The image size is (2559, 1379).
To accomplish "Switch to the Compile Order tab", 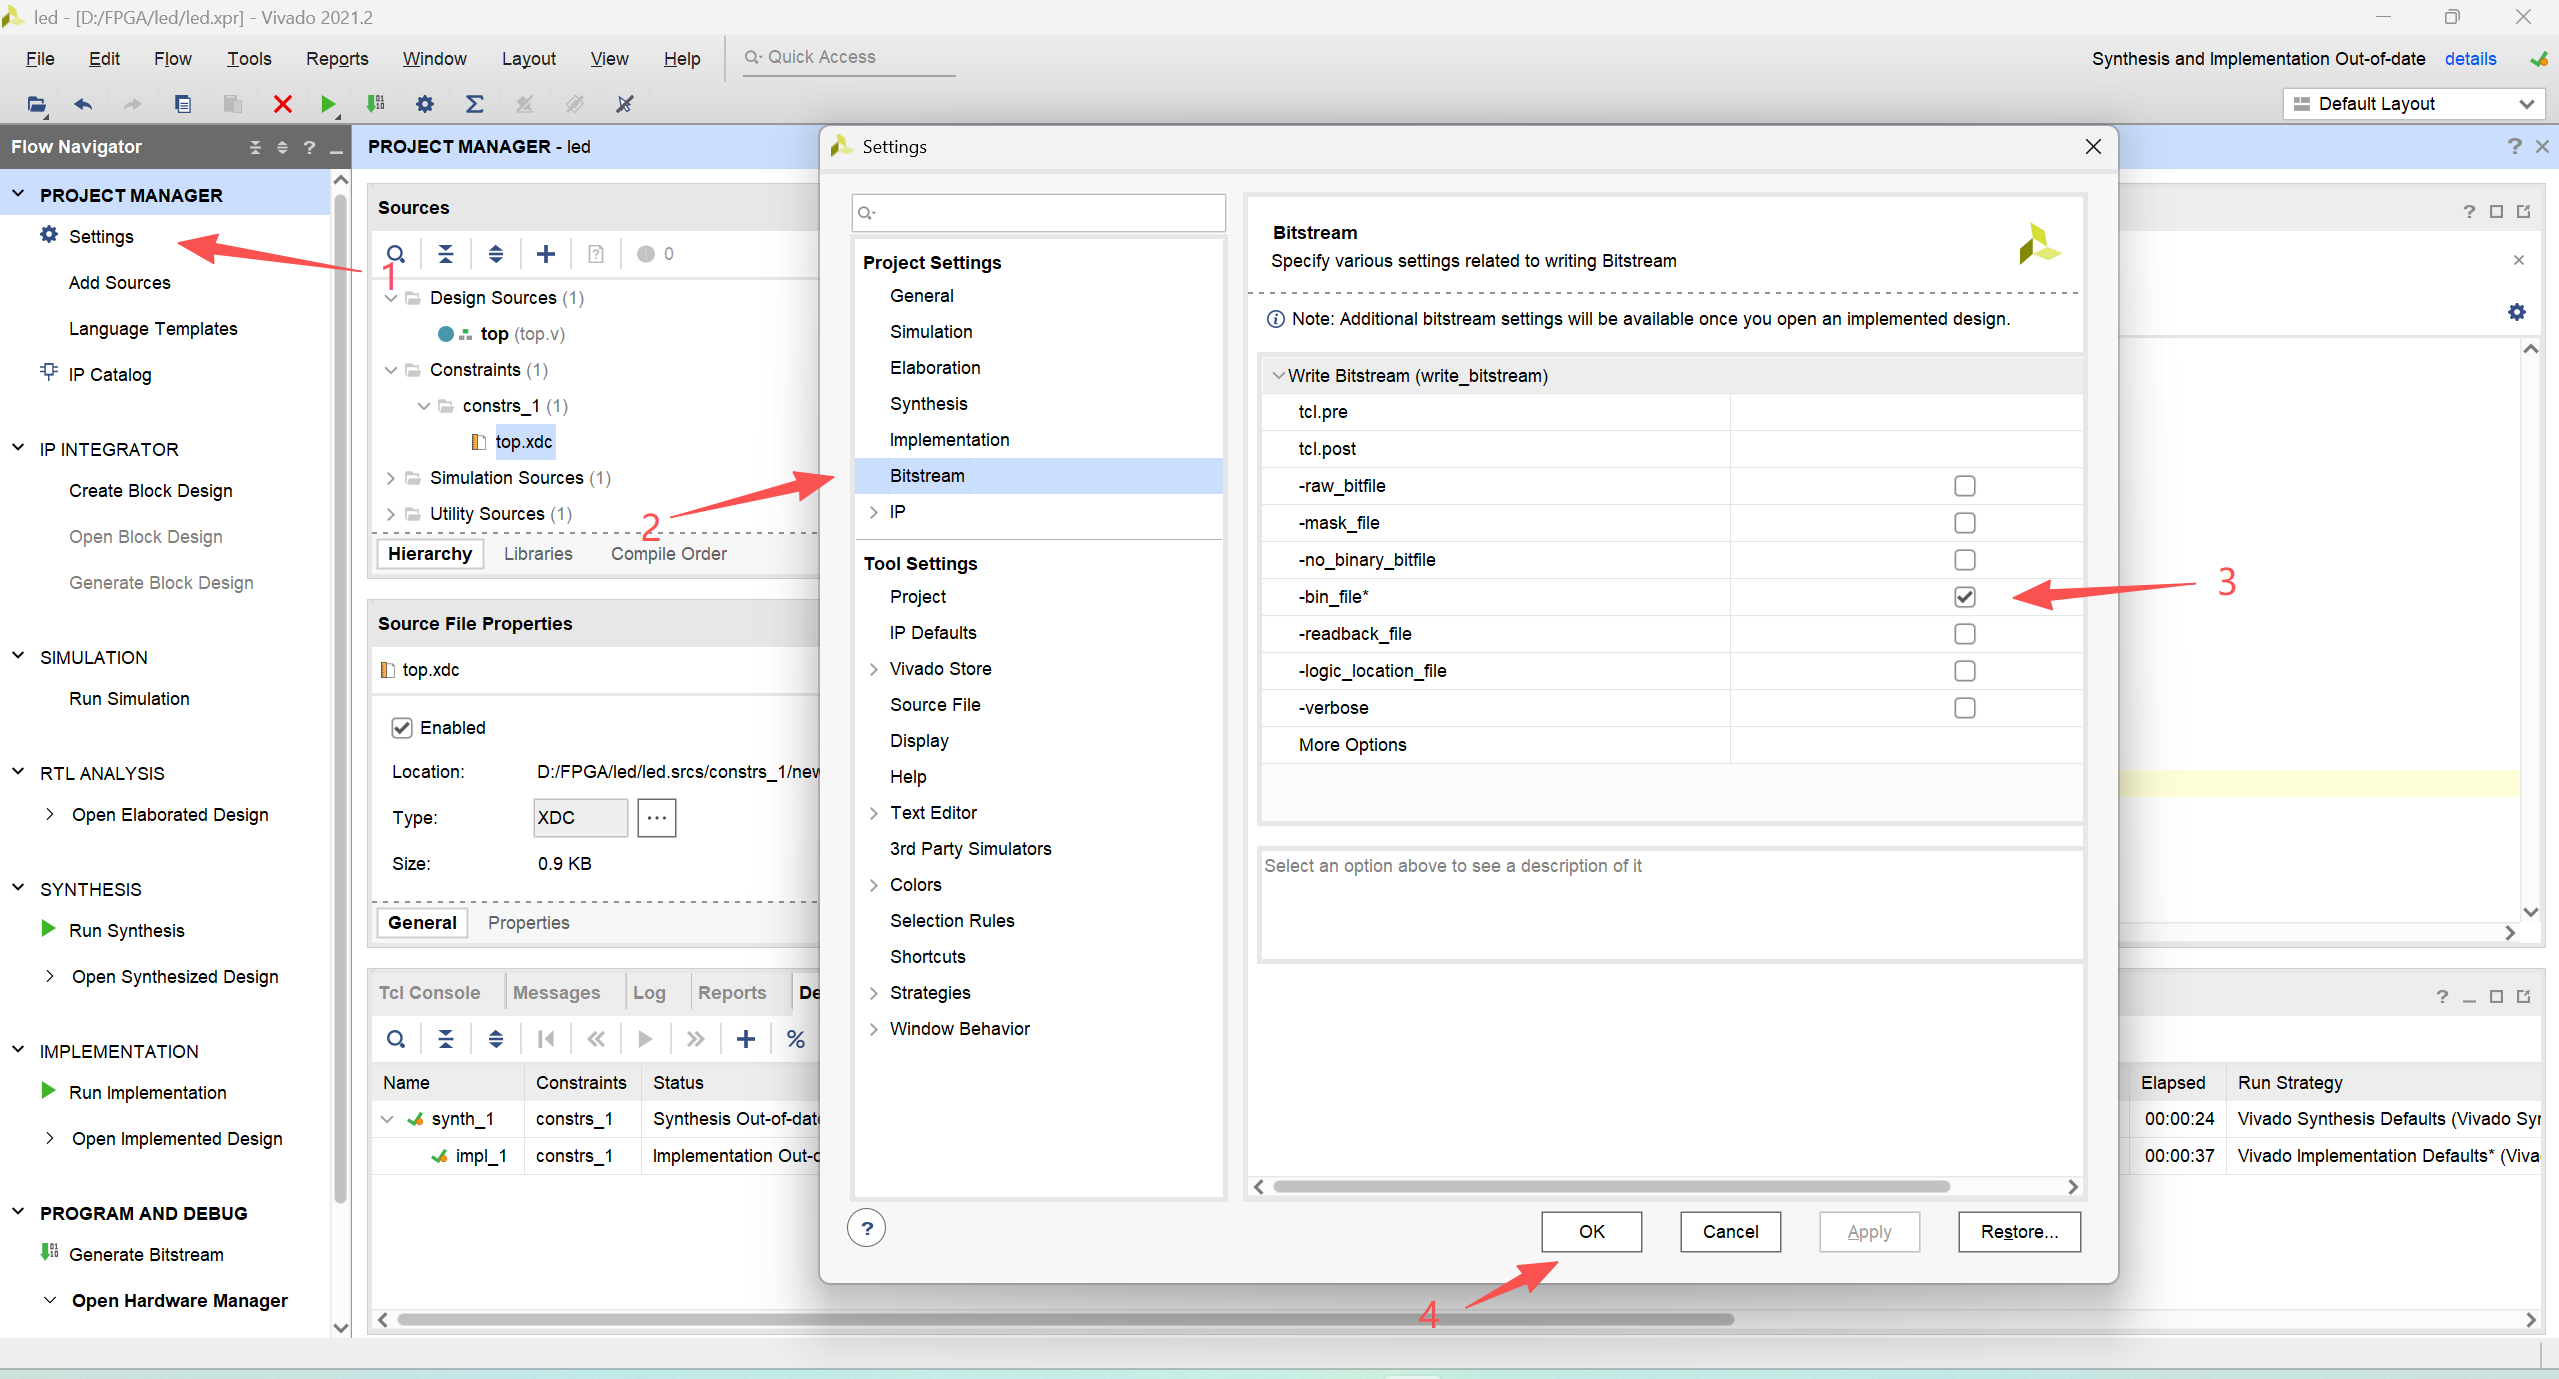I will pos(668,554).
